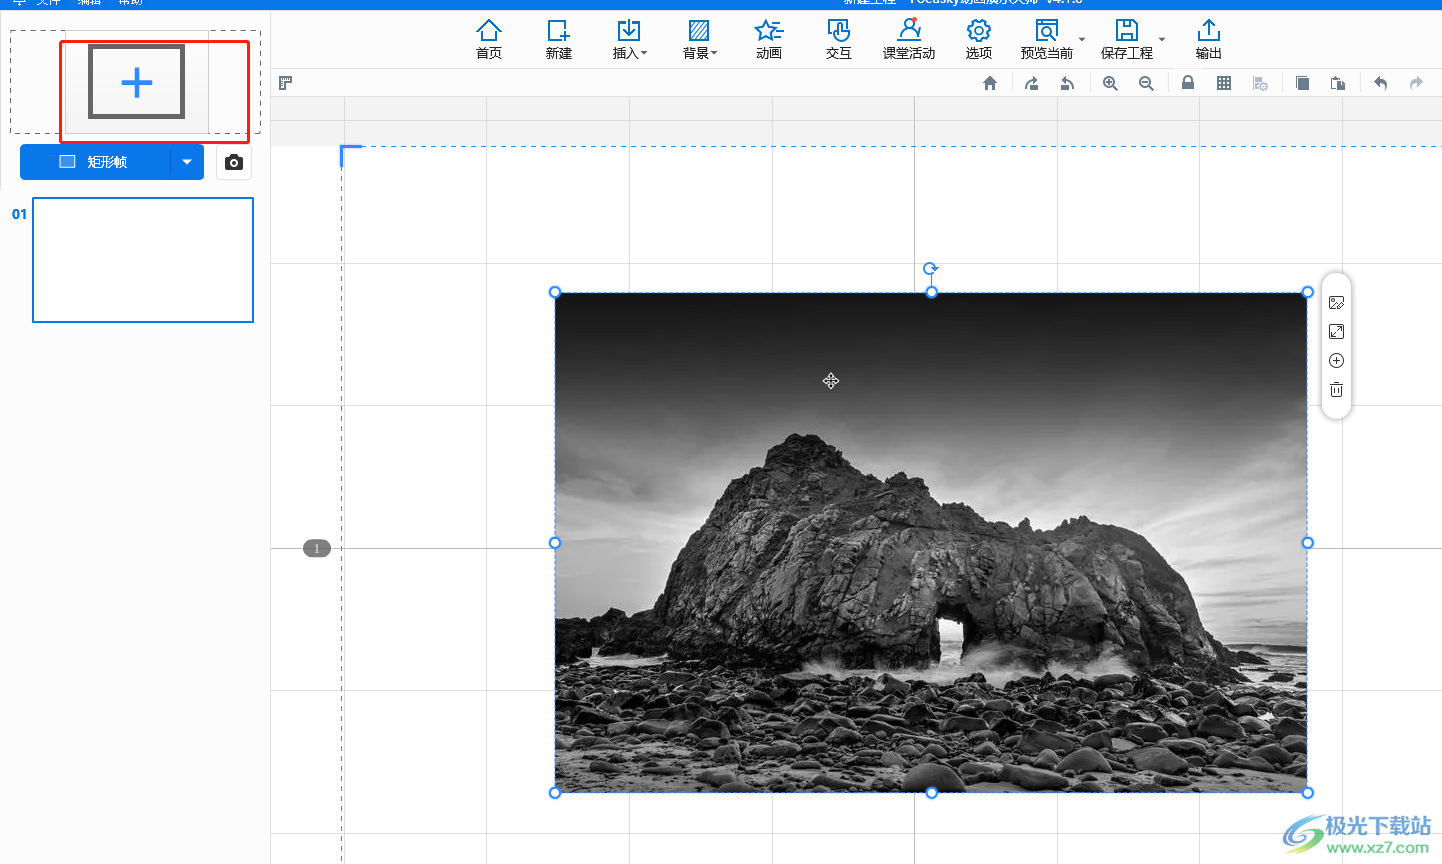Screen dimensions: 1442x864
Task: Click the home view icon in secondary toolbar
Action: click(x=990, y=83)
